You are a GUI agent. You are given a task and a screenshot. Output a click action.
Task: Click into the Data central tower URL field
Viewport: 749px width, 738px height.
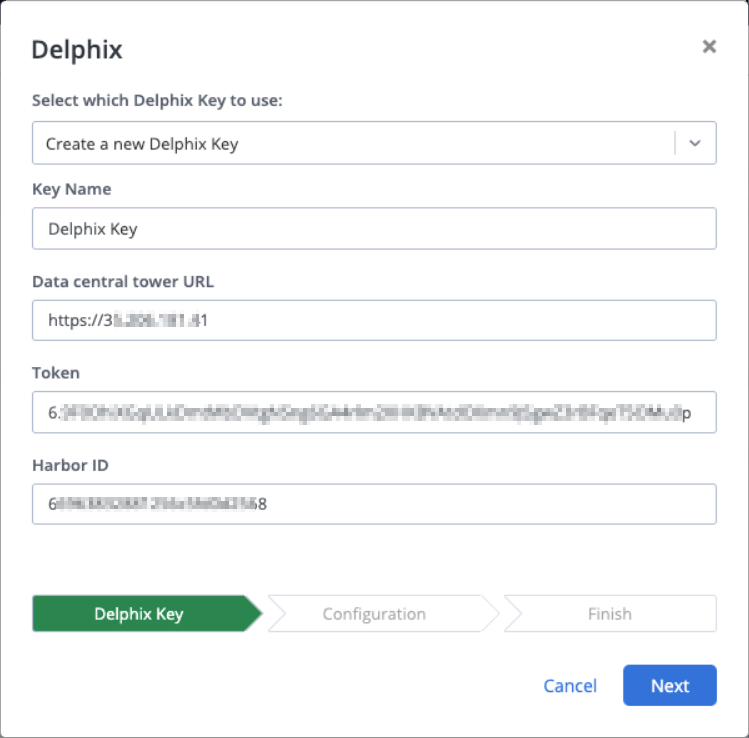tap(374, 320)
